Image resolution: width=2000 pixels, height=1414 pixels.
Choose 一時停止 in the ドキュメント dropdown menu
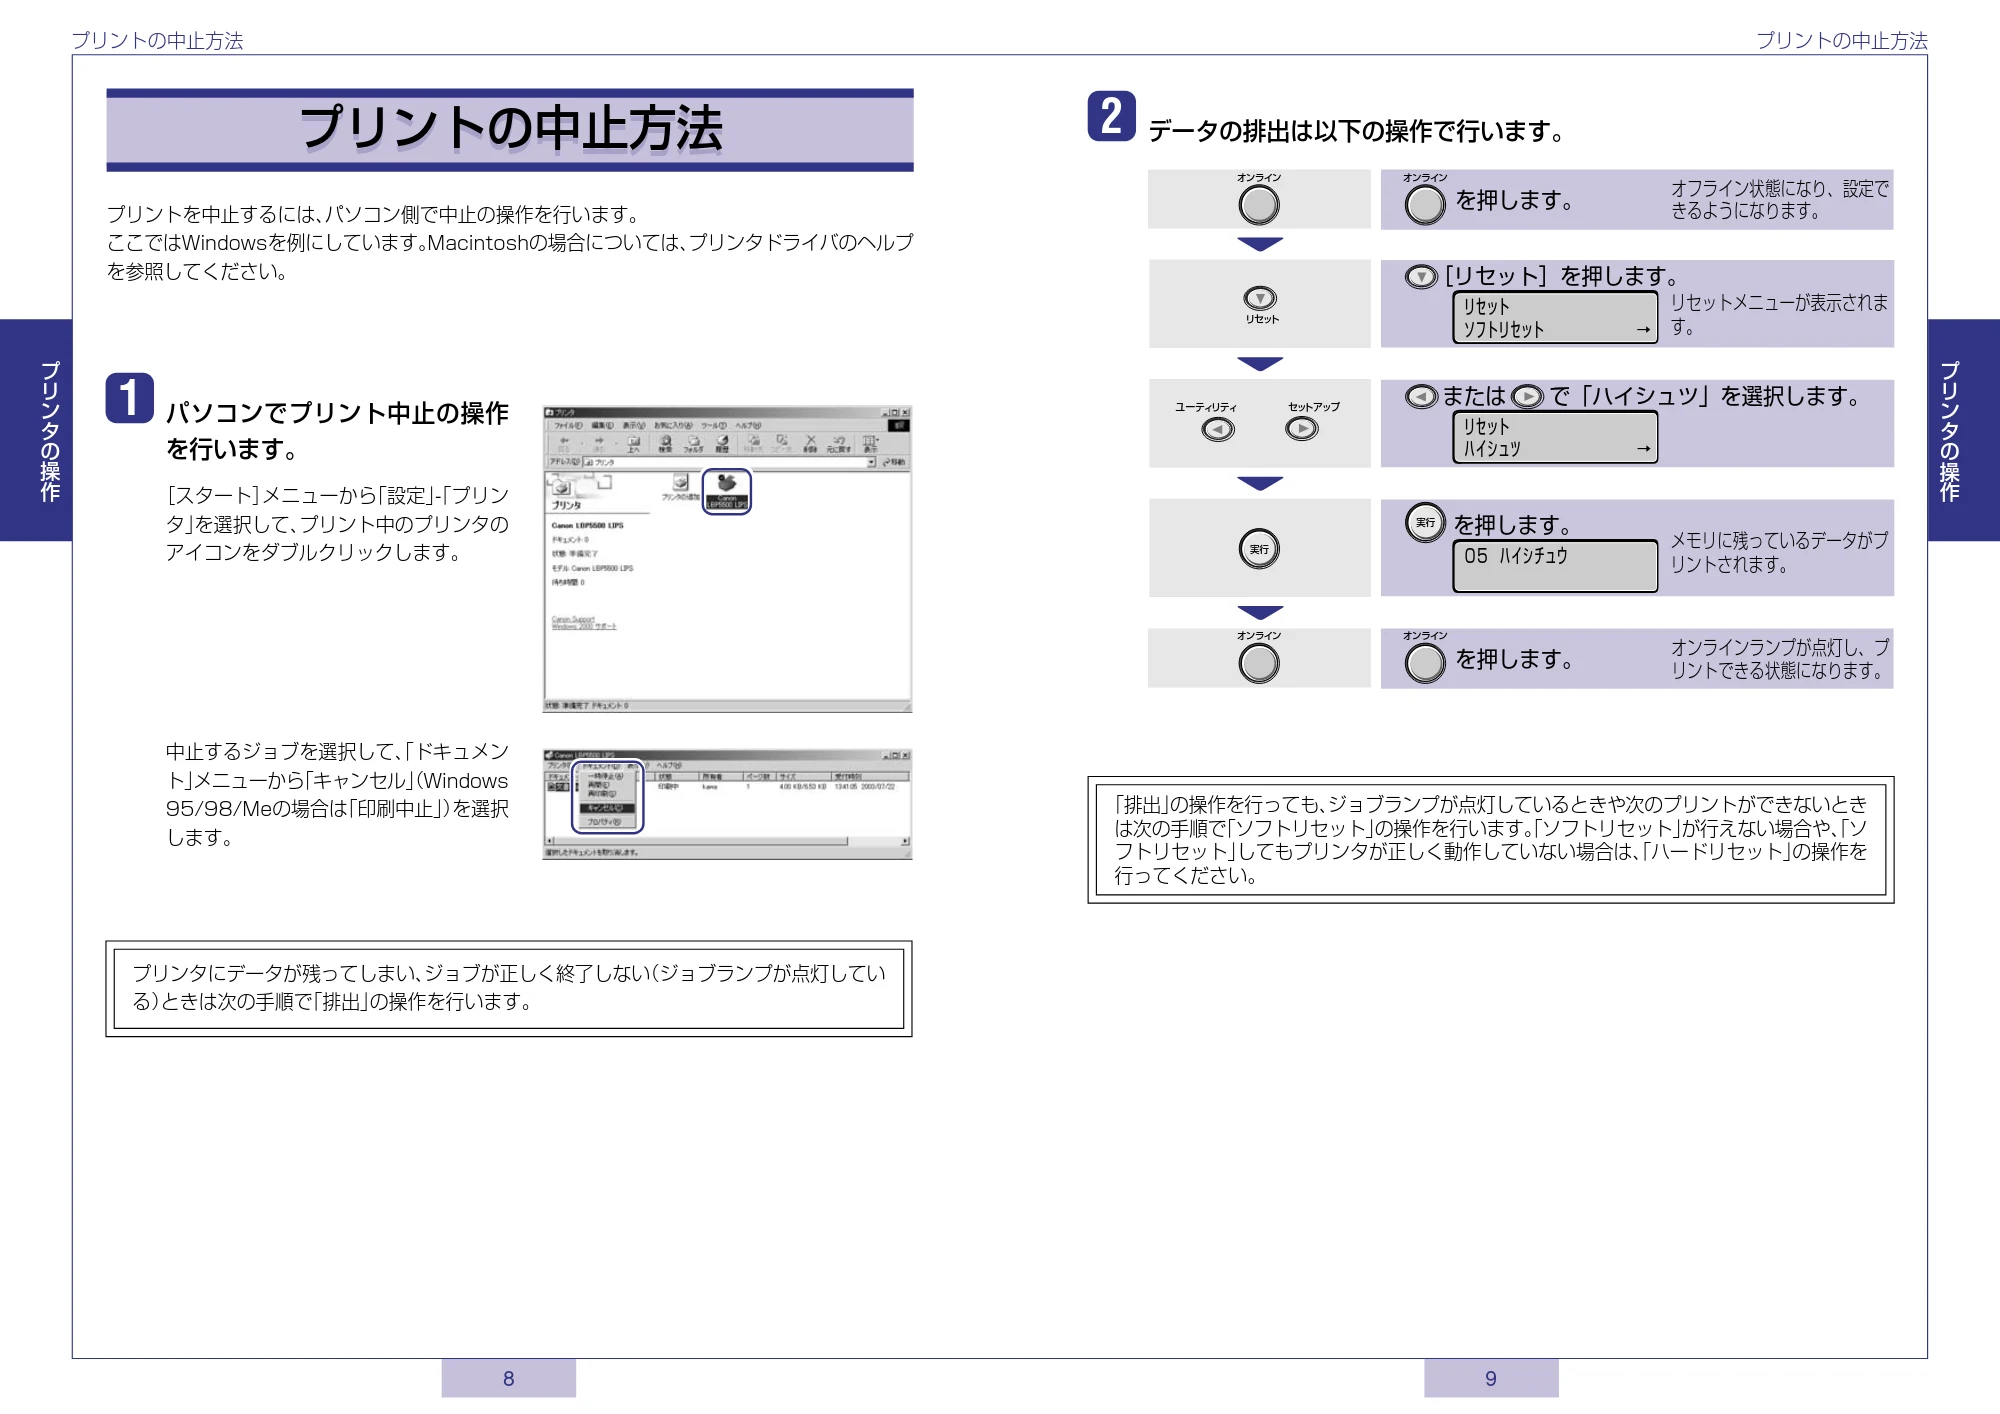point(605,776)
